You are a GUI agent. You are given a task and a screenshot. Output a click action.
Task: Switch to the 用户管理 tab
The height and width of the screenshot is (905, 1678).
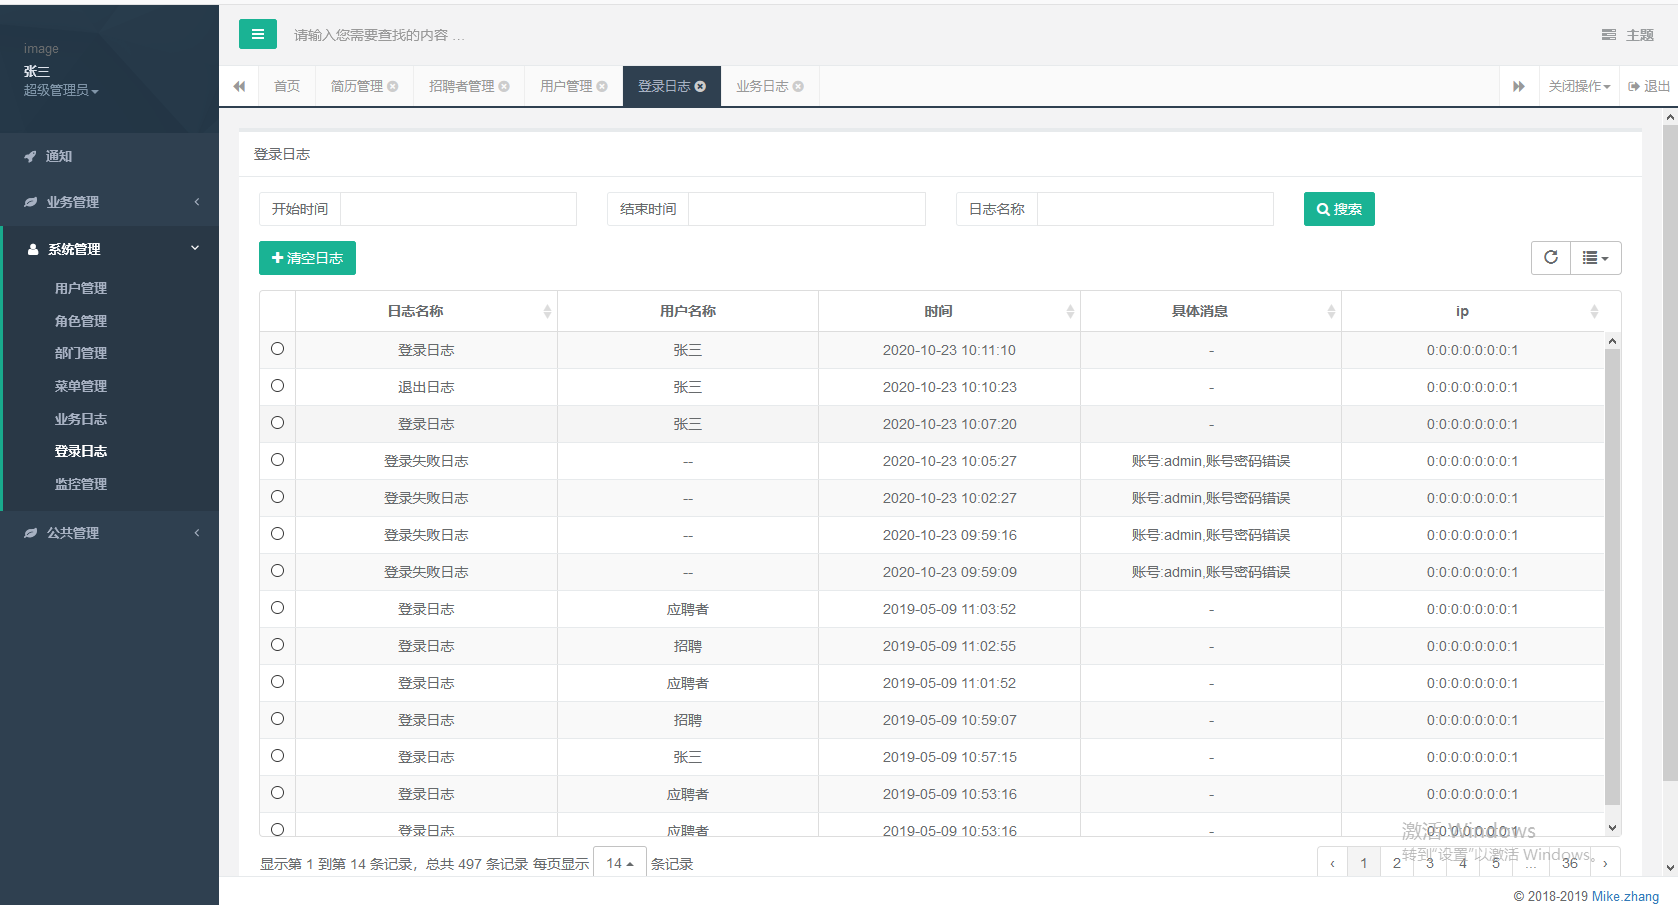coord(566,87)
